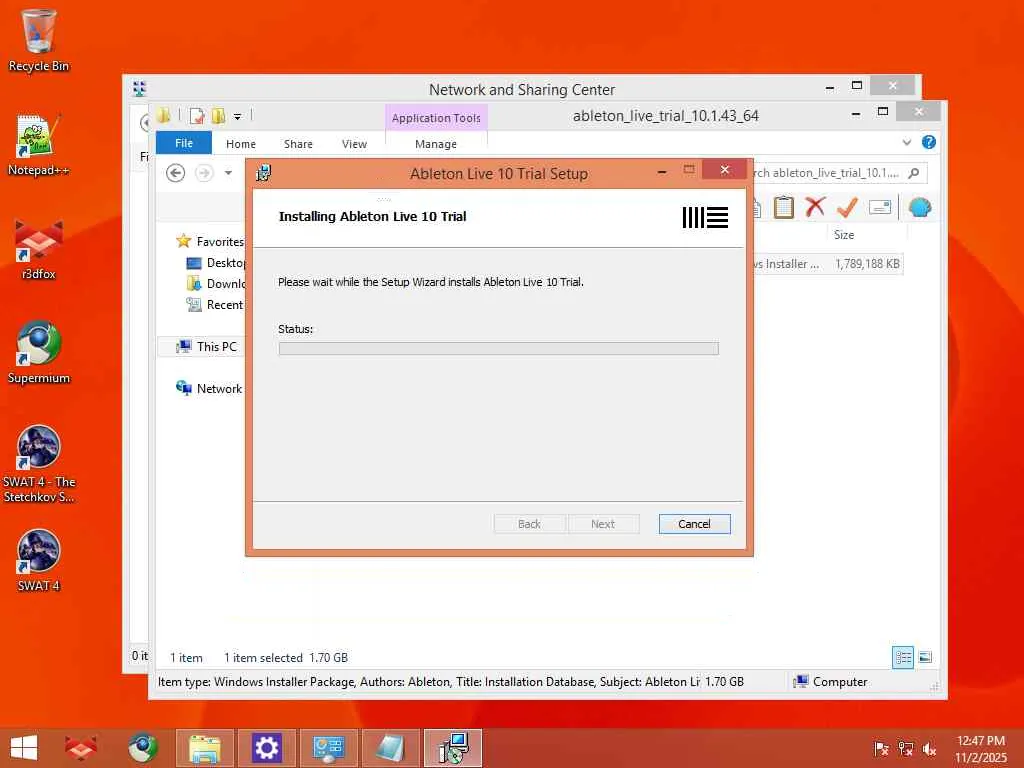Cancel the Ableton Live 10 Trial installation

pyautogui.click(x=694, y=524)
